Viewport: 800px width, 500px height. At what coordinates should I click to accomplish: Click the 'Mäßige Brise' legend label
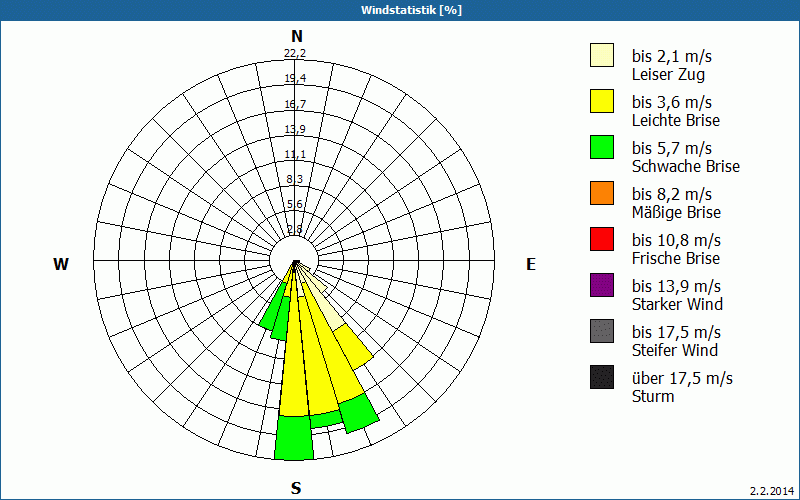(677, 212)
